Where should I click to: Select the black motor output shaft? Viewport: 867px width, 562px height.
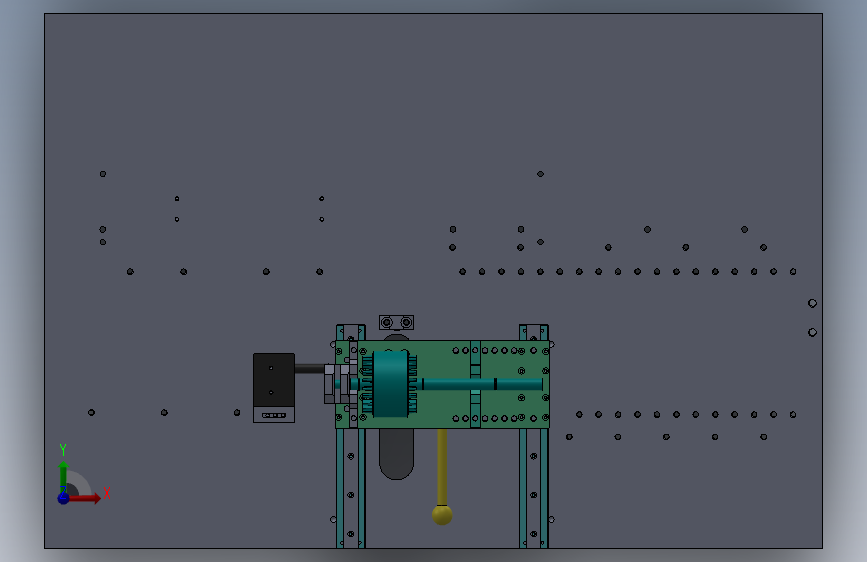(x=310, y=368)
